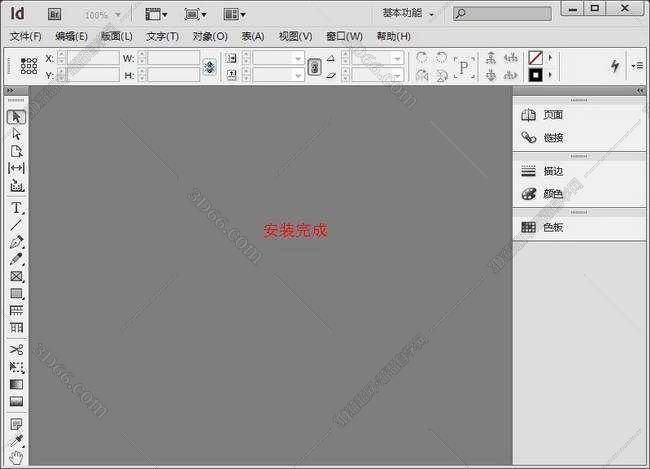Click in the search field

502,14
